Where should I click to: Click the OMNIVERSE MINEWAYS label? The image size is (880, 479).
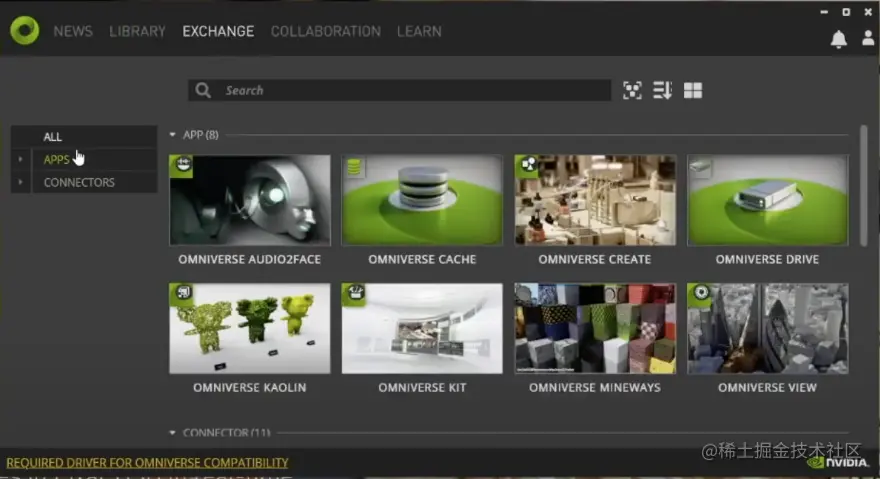click(x=595, y=387)
